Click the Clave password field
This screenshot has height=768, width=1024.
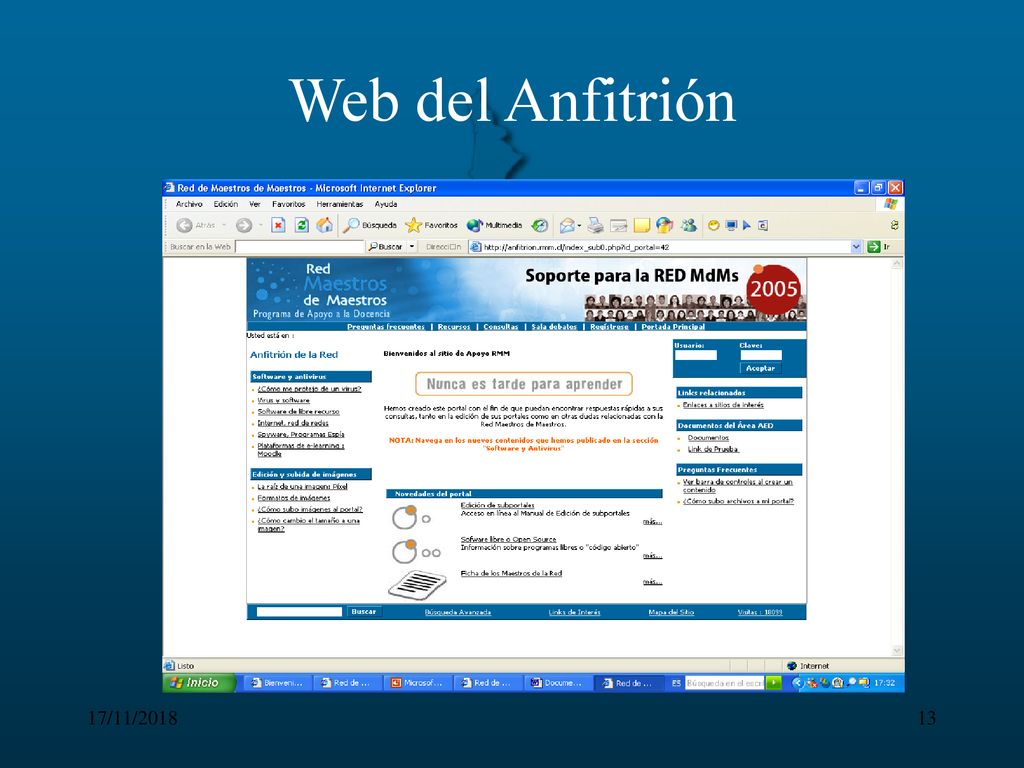click(761, 355)
